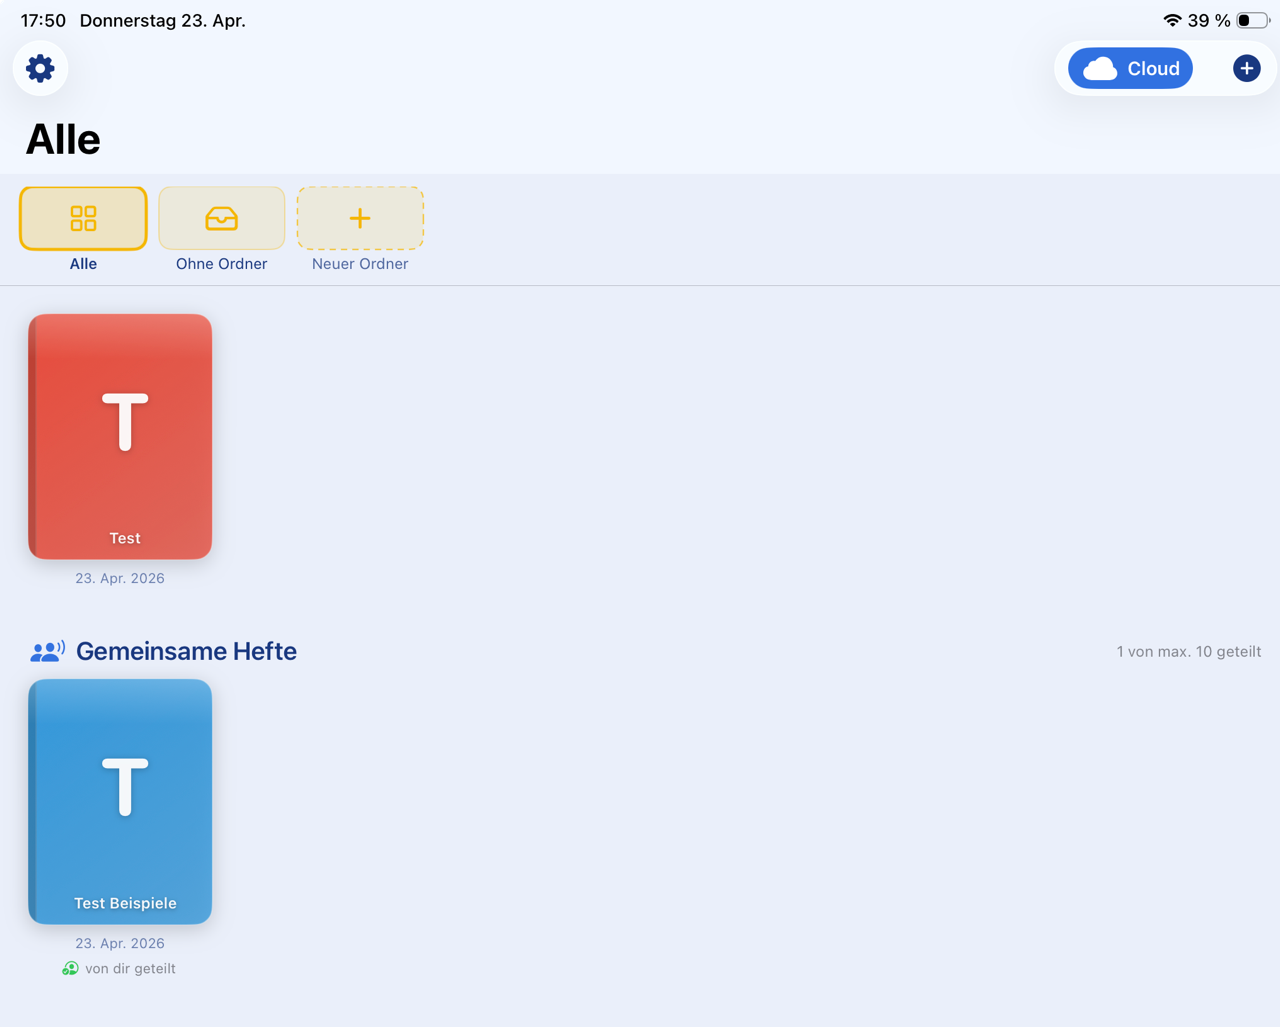1280x1027 pixels.
Task: Open the Ohne Ordner inbox tray icon
Action: coord(221,218)
